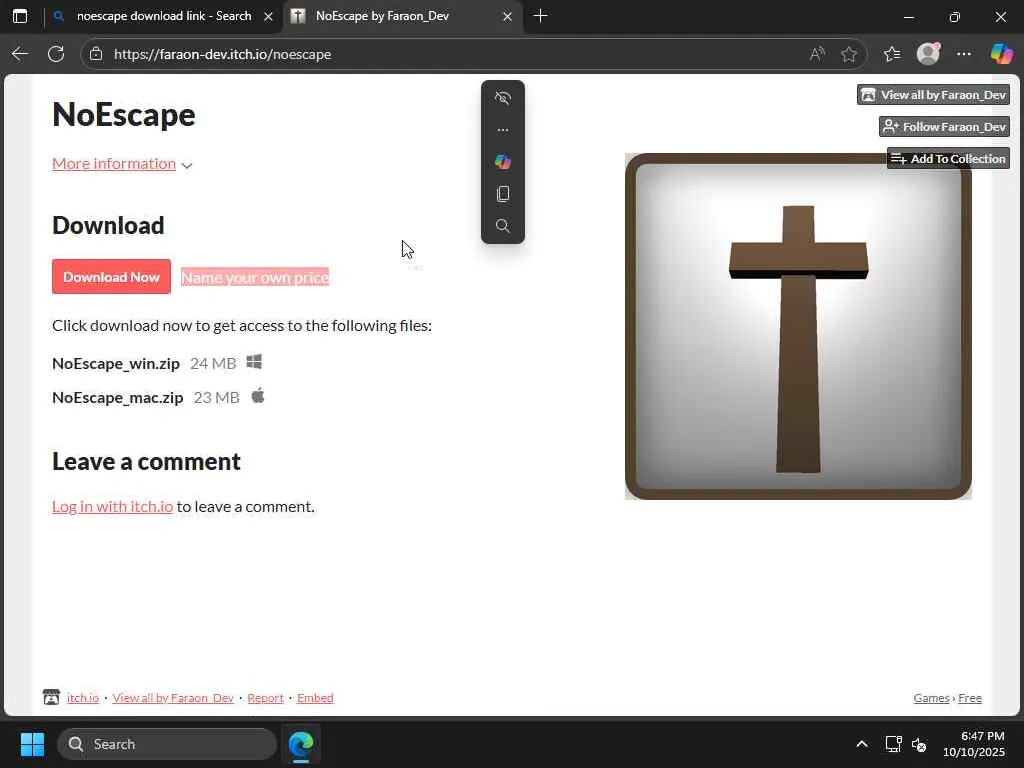The image size is (1024, 768).
Task: Click the 23 MB file size text
Action: coord(217,398)
